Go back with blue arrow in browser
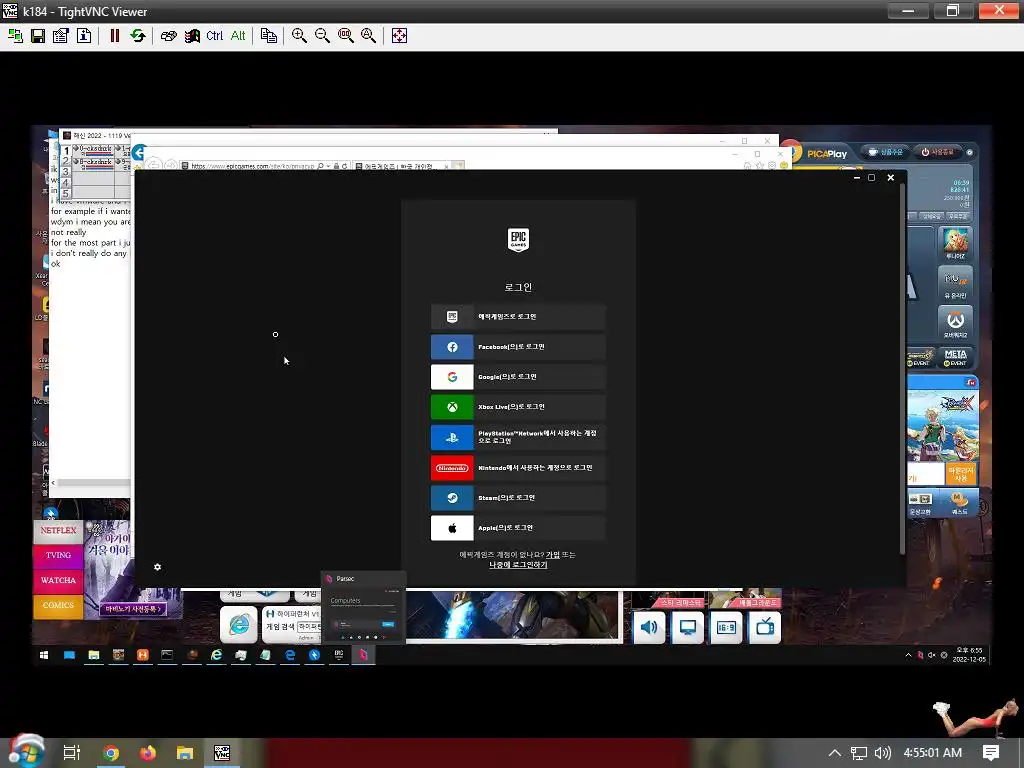1024x768 pixels. coord(138,153)
